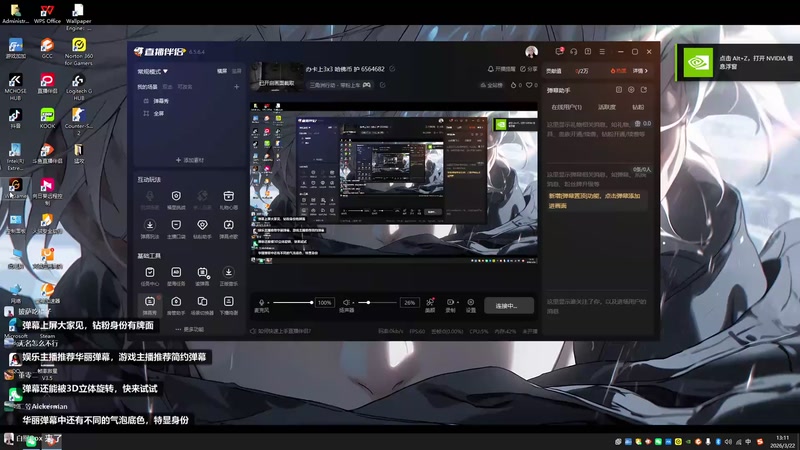The image size is (800, 450).
Task: Select the 热度 hot tab
Action: 618,71
